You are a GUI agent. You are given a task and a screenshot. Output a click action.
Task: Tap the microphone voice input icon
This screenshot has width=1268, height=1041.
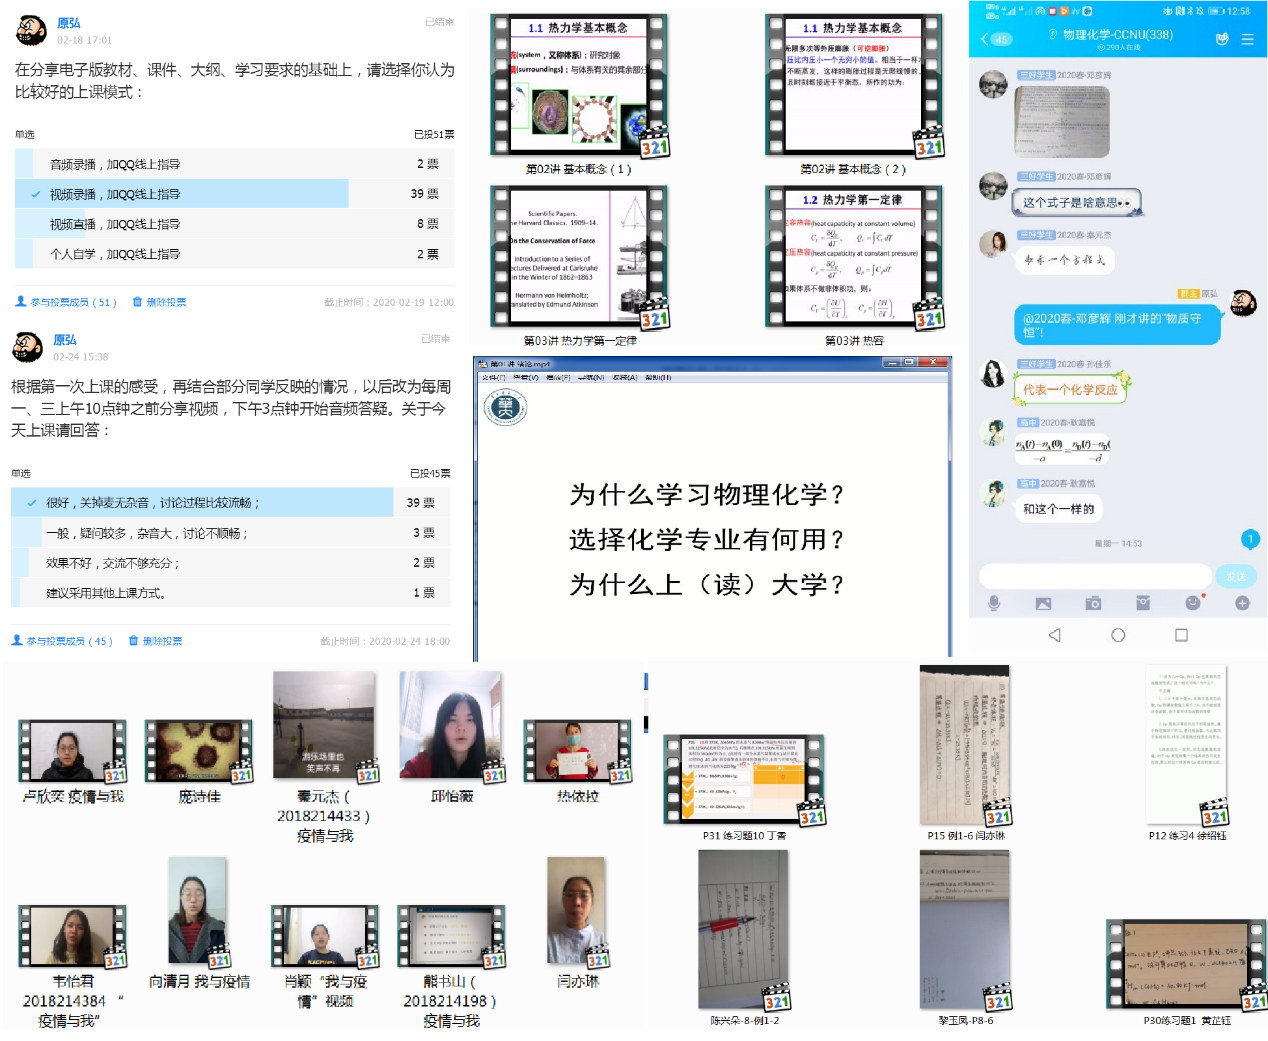point(994,603)
